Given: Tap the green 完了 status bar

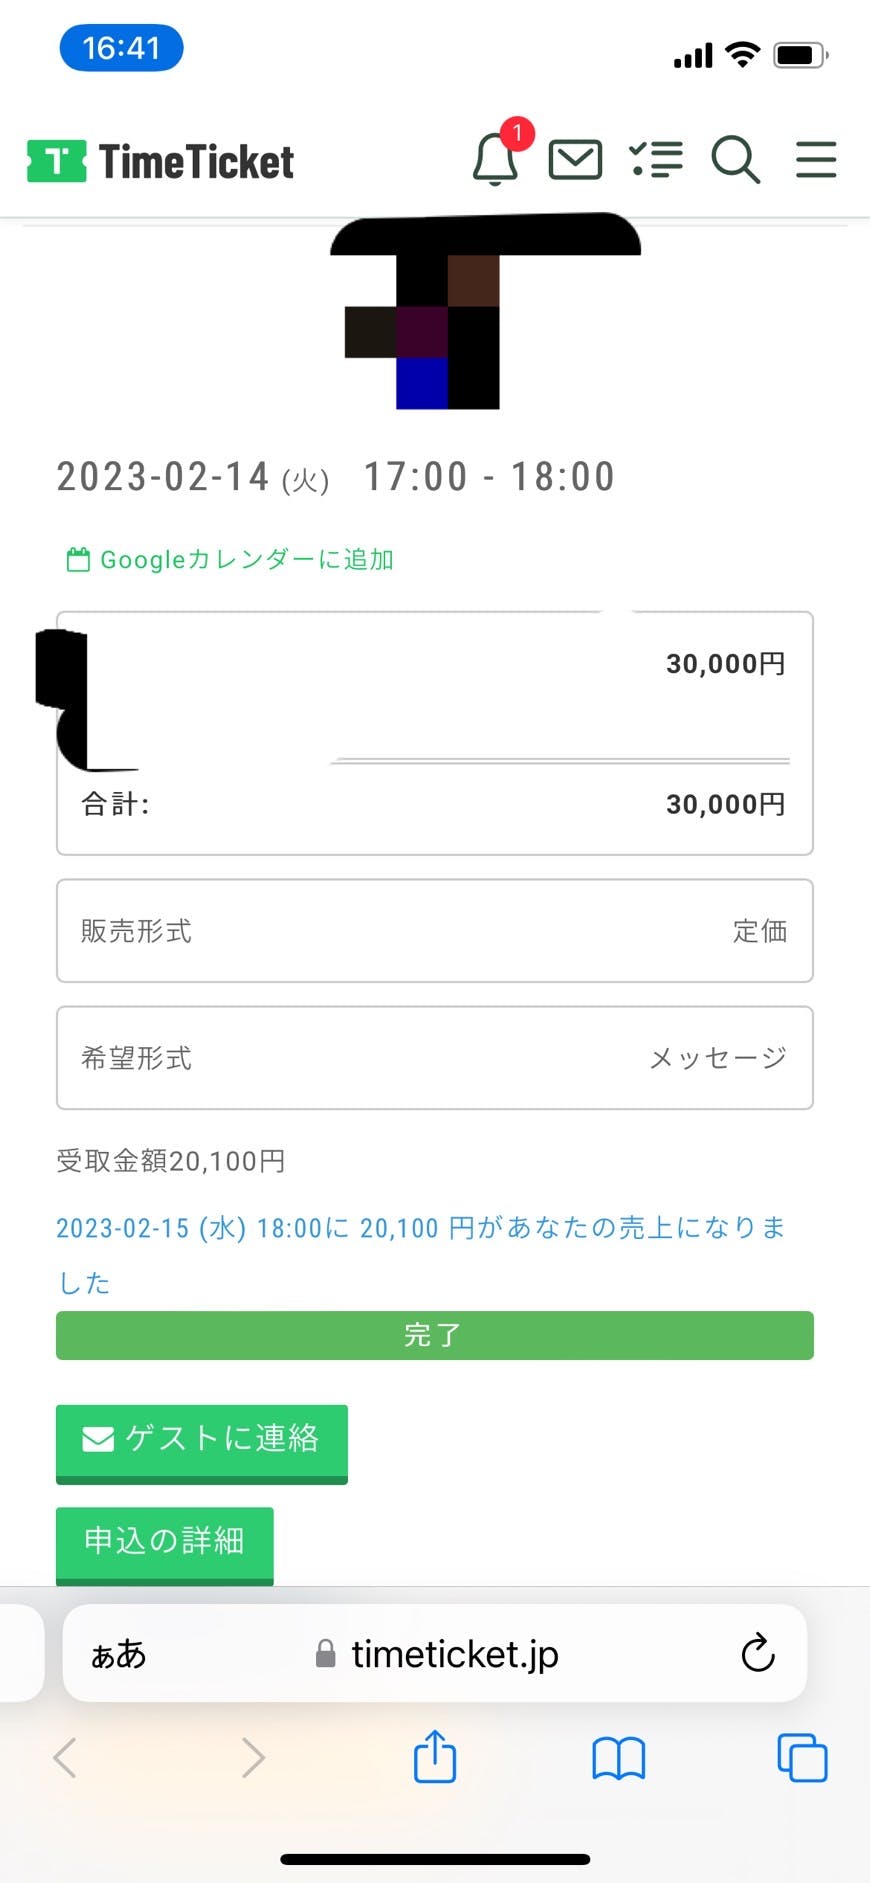Looking at the screenshot, I should pos(434,1335).
